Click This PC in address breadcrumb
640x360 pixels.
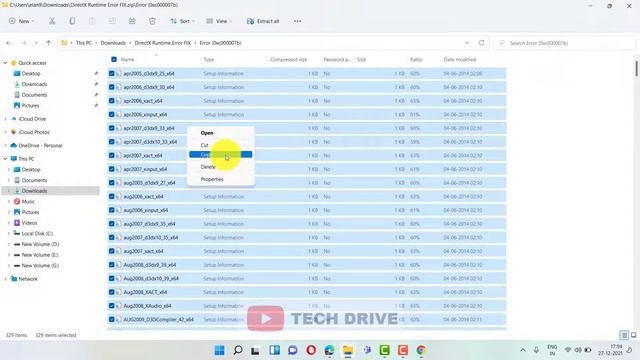point(84,43)
